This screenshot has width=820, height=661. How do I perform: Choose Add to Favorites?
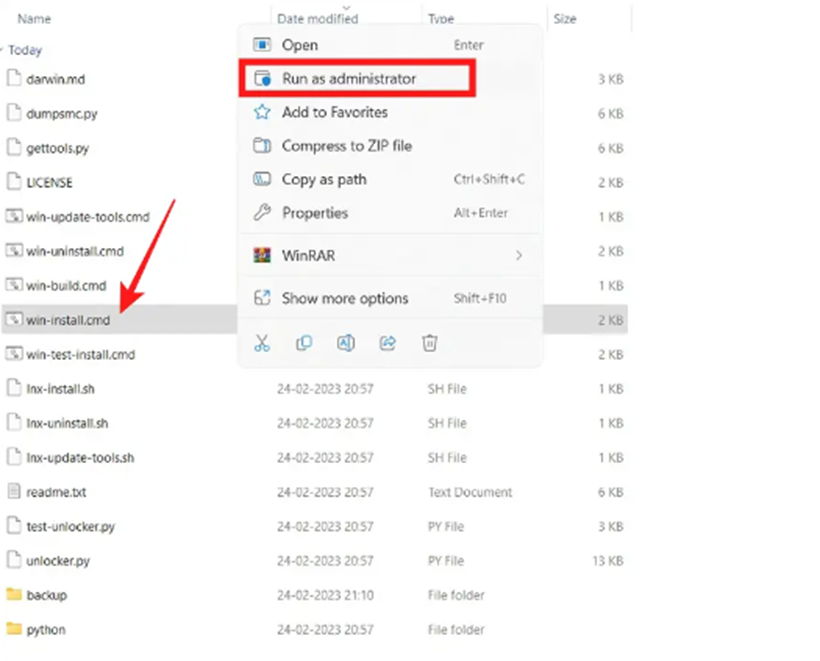coord(390,112)
